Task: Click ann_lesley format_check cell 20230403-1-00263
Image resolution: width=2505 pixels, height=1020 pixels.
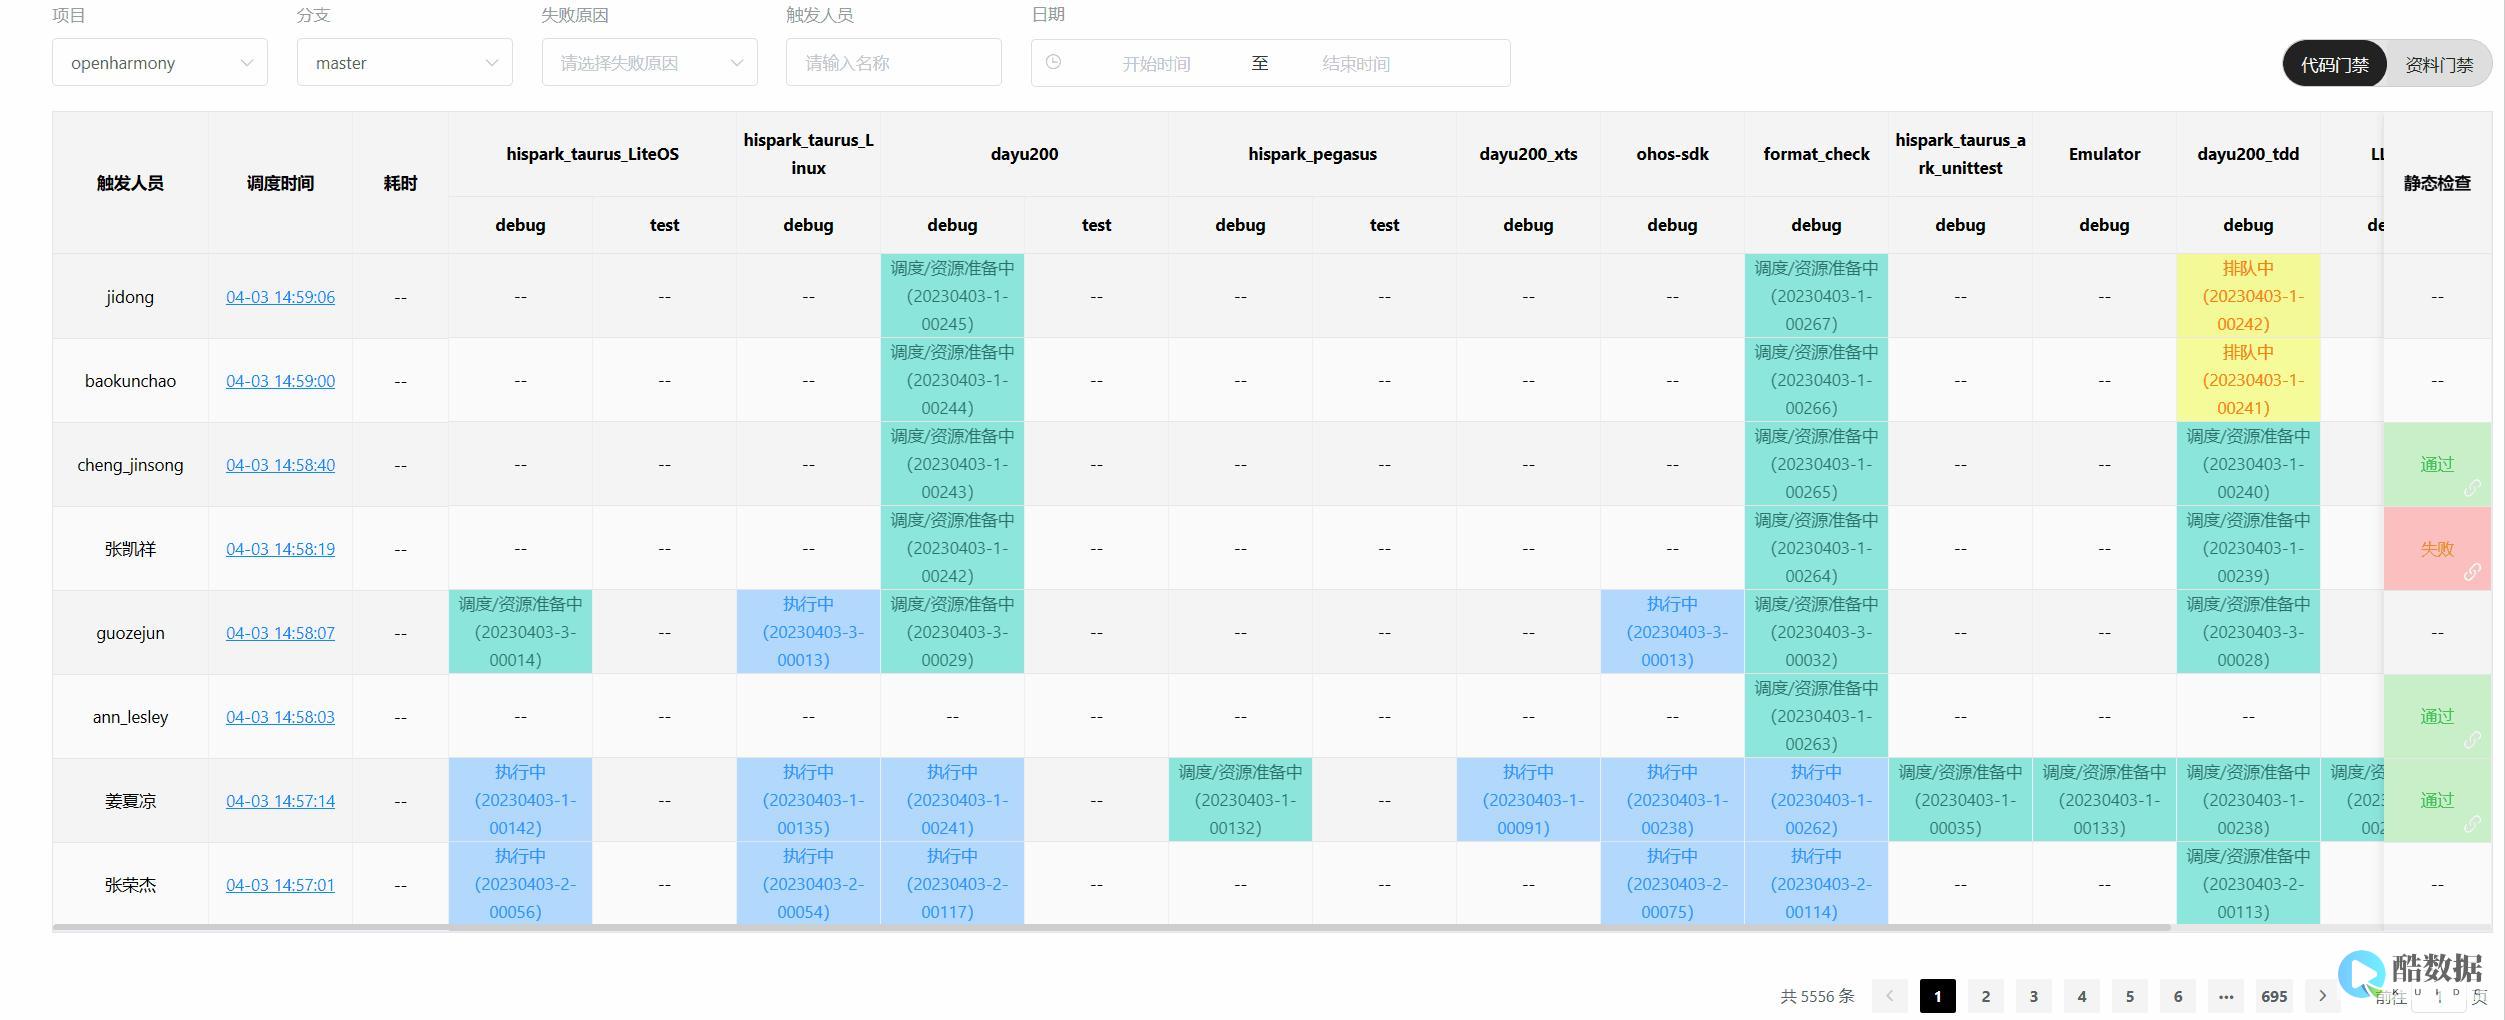Action: coord(1816,716)
